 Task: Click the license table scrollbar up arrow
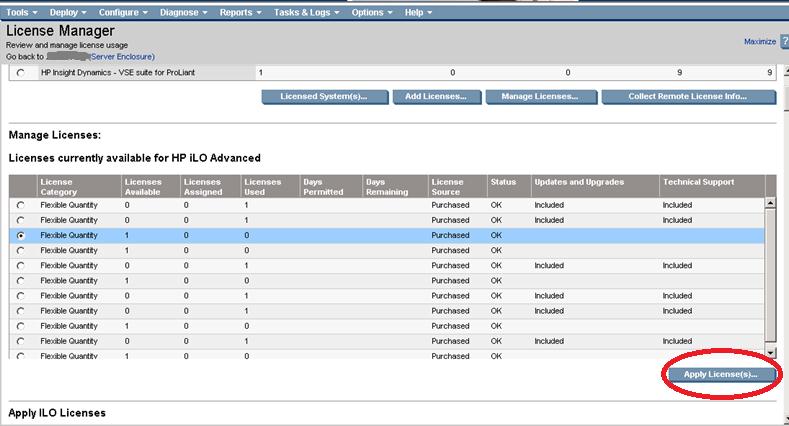pyautogui.click(x=770, y=203)
